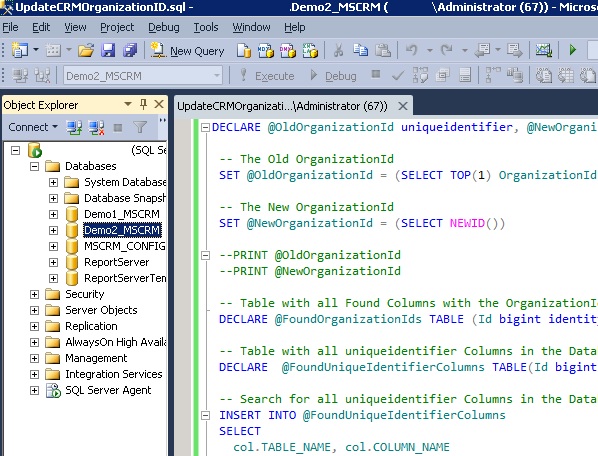
Task: Click Disconnect icon in Object Explorer
Action: [x=96, y=127]
